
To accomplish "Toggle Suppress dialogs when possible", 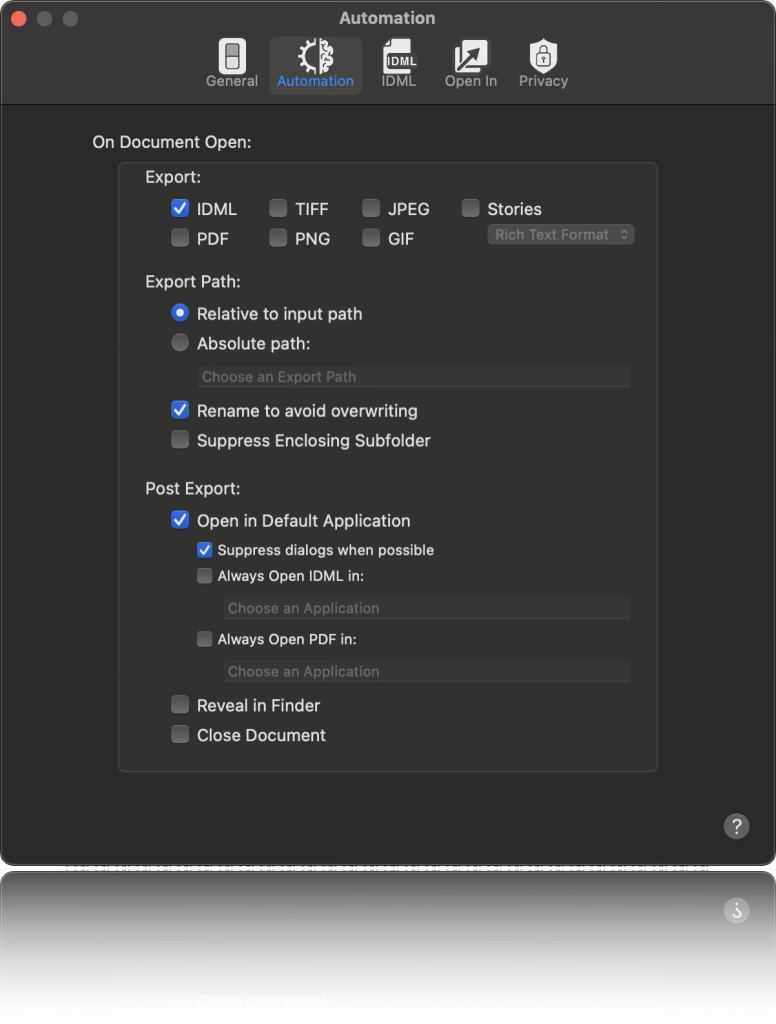I will pos(204,550).
